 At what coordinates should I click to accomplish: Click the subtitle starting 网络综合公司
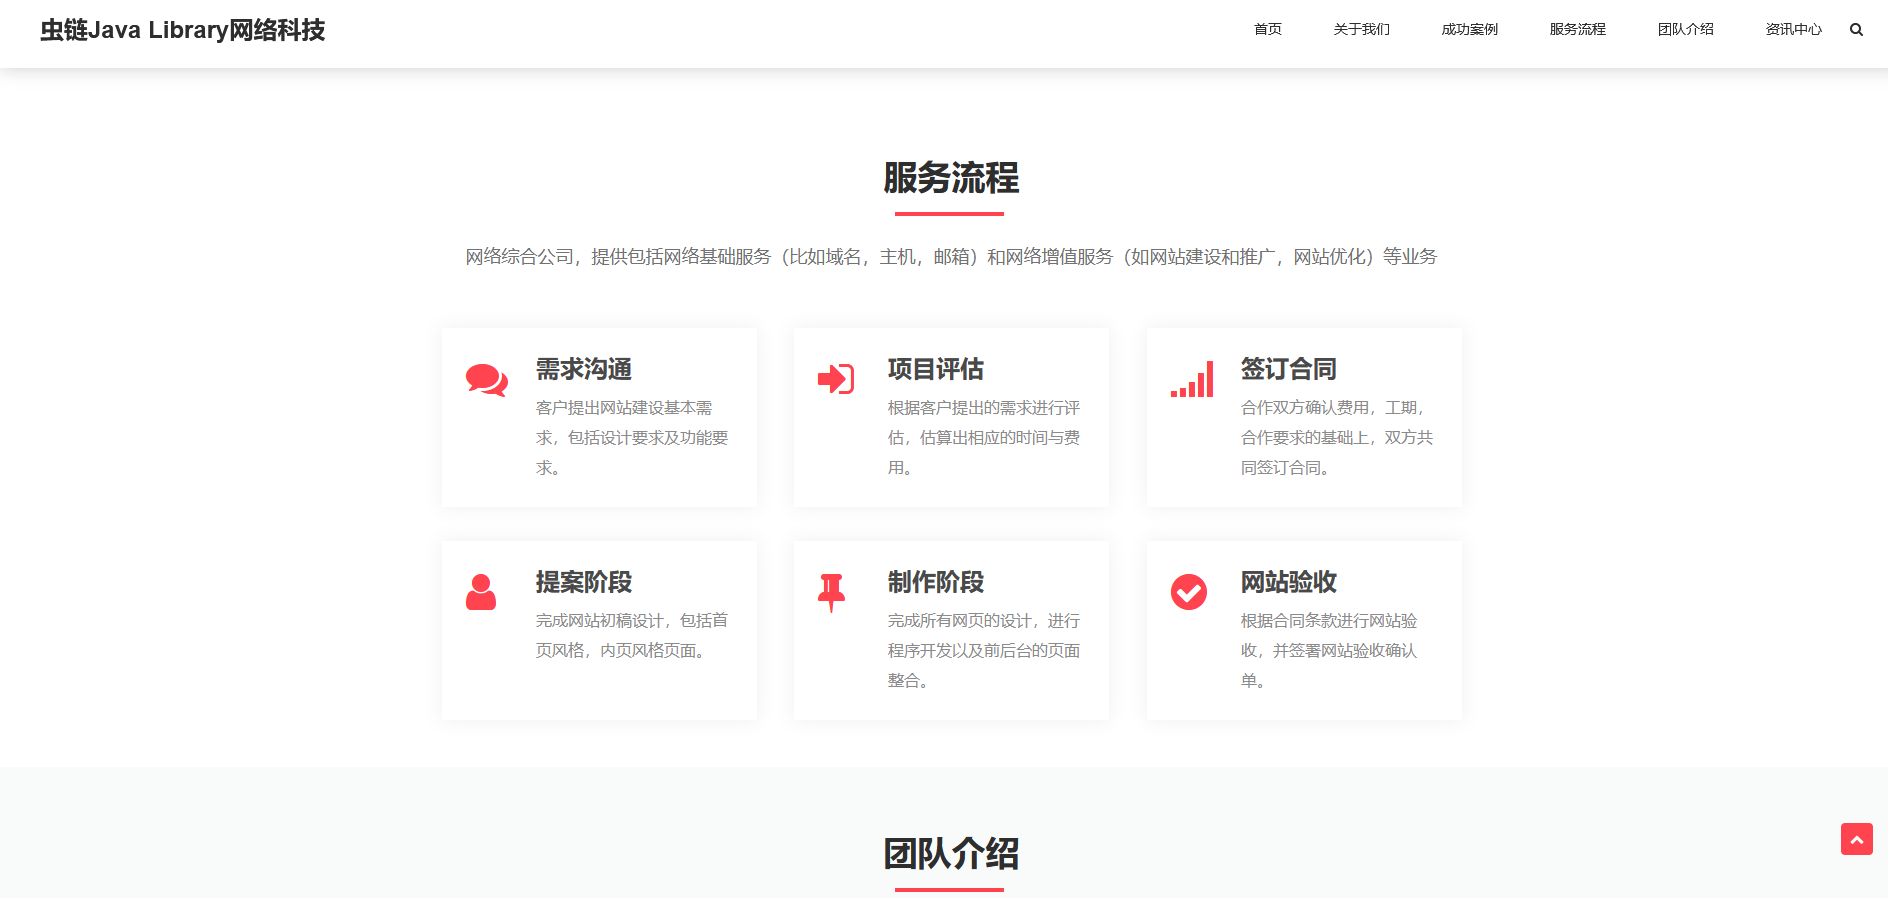[x=951, y=257]
